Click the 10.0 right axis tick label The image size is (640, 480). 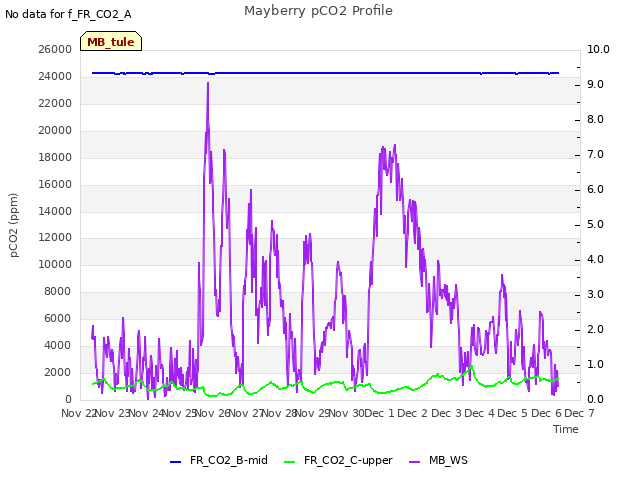(598, 49)
